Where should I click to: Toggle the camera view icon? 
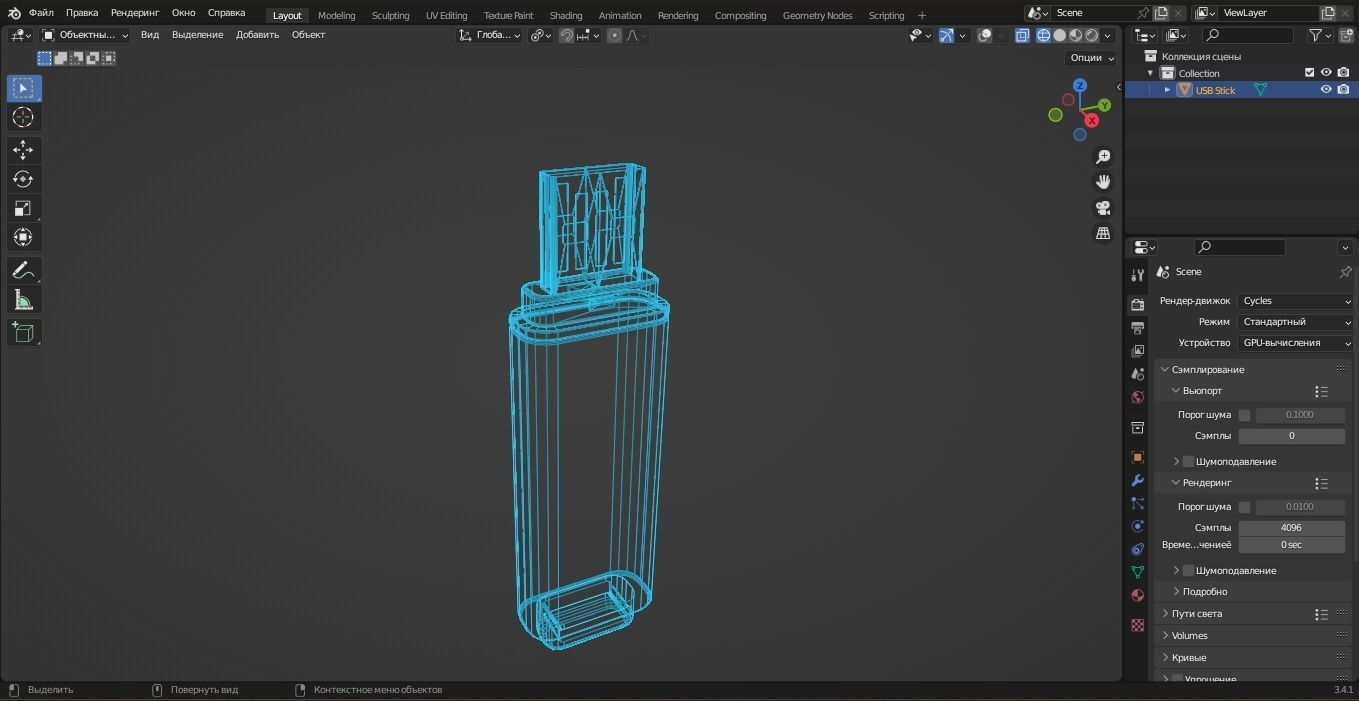click(1103, 208)
